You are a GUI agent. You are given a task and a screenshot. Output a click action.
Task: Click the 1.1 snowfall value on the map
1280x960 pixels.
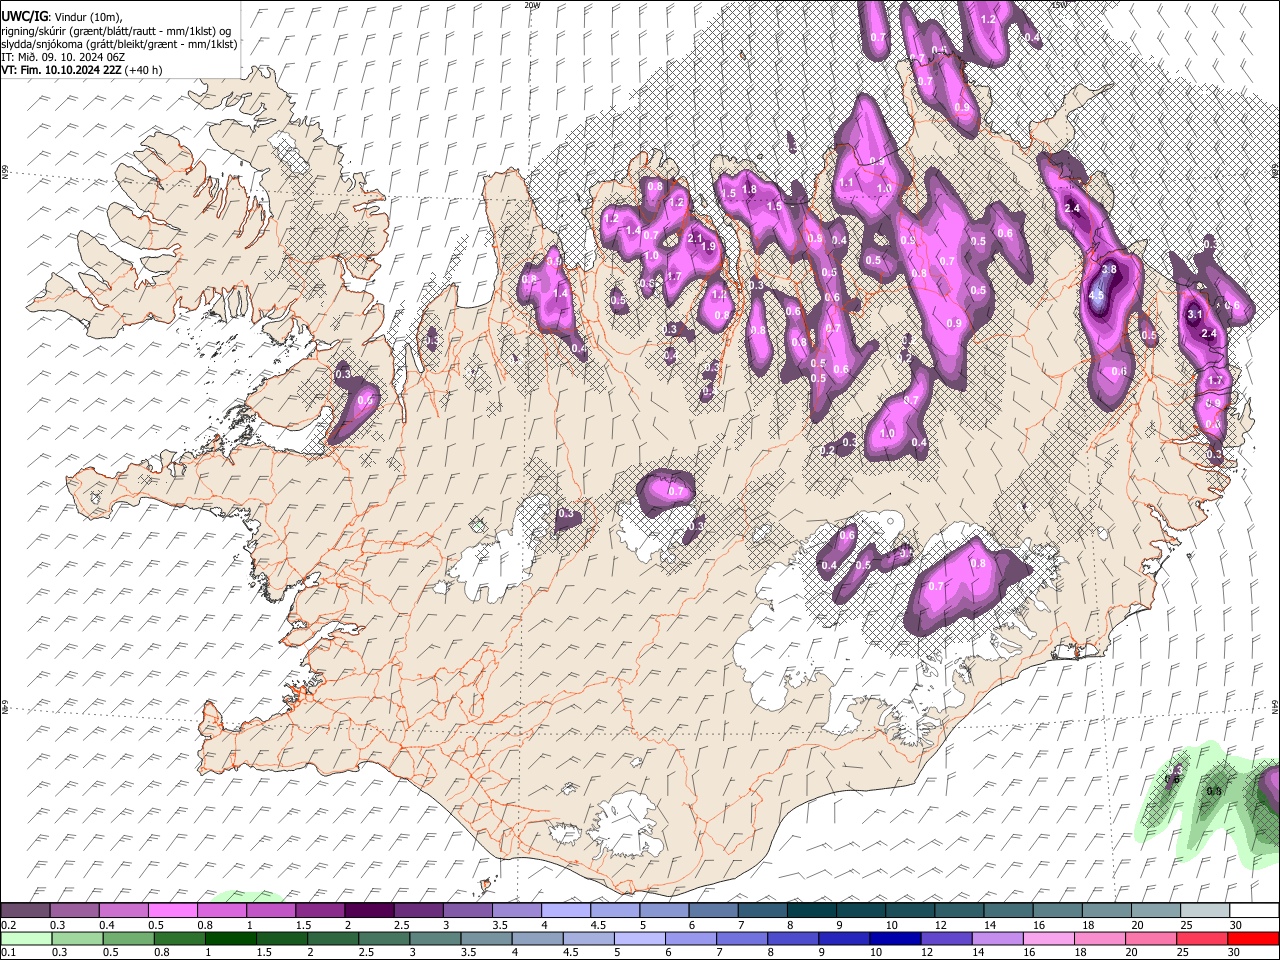[x=846, y=183]
